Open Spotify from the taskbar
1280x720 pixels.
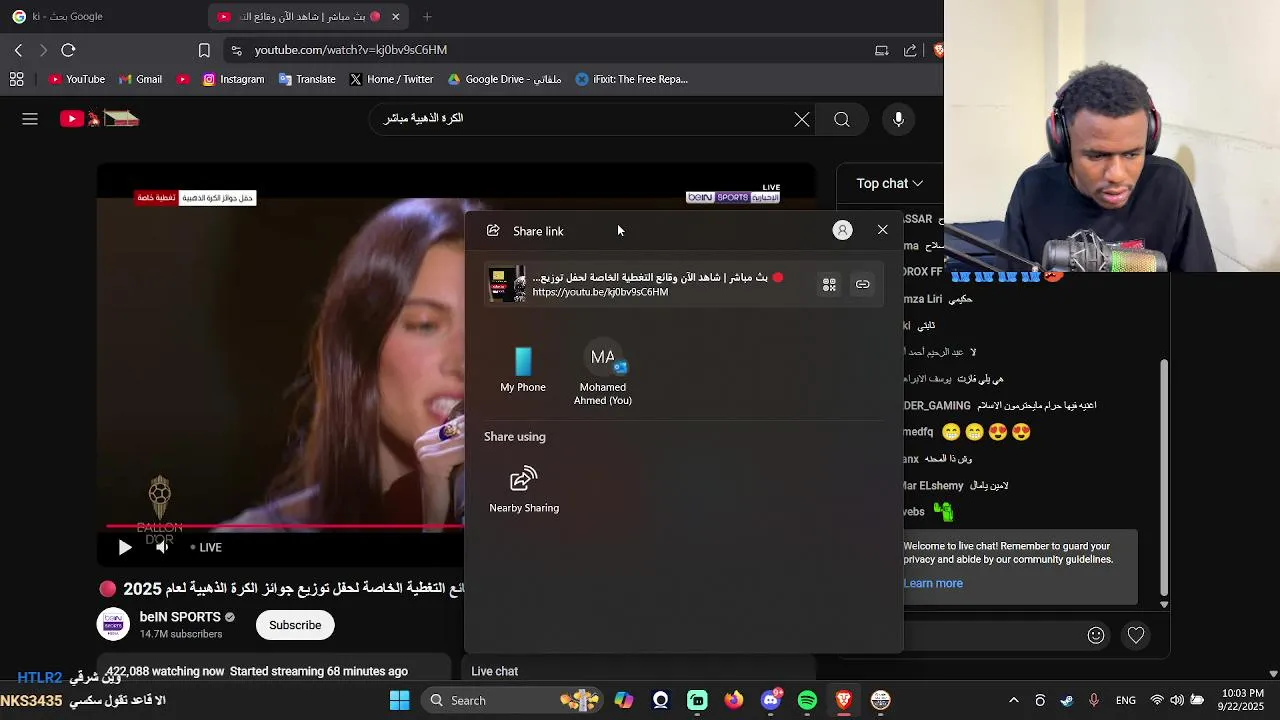pyautogui.click(x=807, y=700)
